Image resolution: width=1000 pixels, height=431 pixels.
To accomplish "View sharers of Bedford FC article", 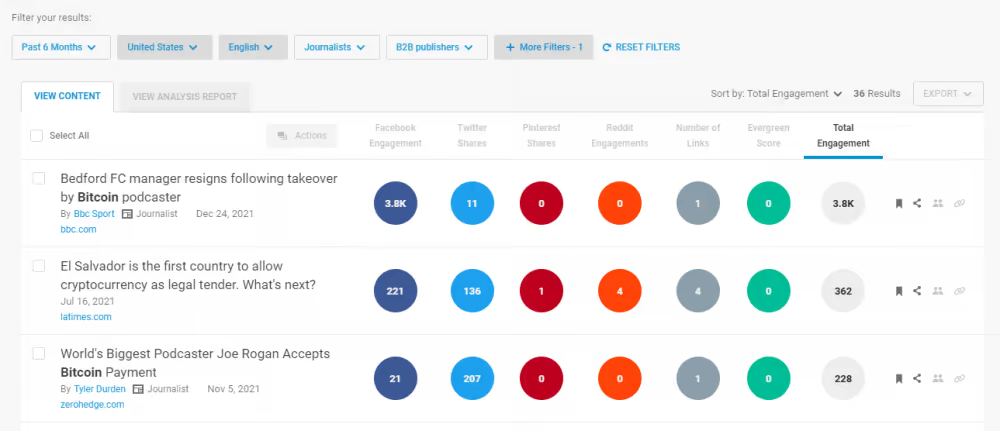I will pos(938,203).
